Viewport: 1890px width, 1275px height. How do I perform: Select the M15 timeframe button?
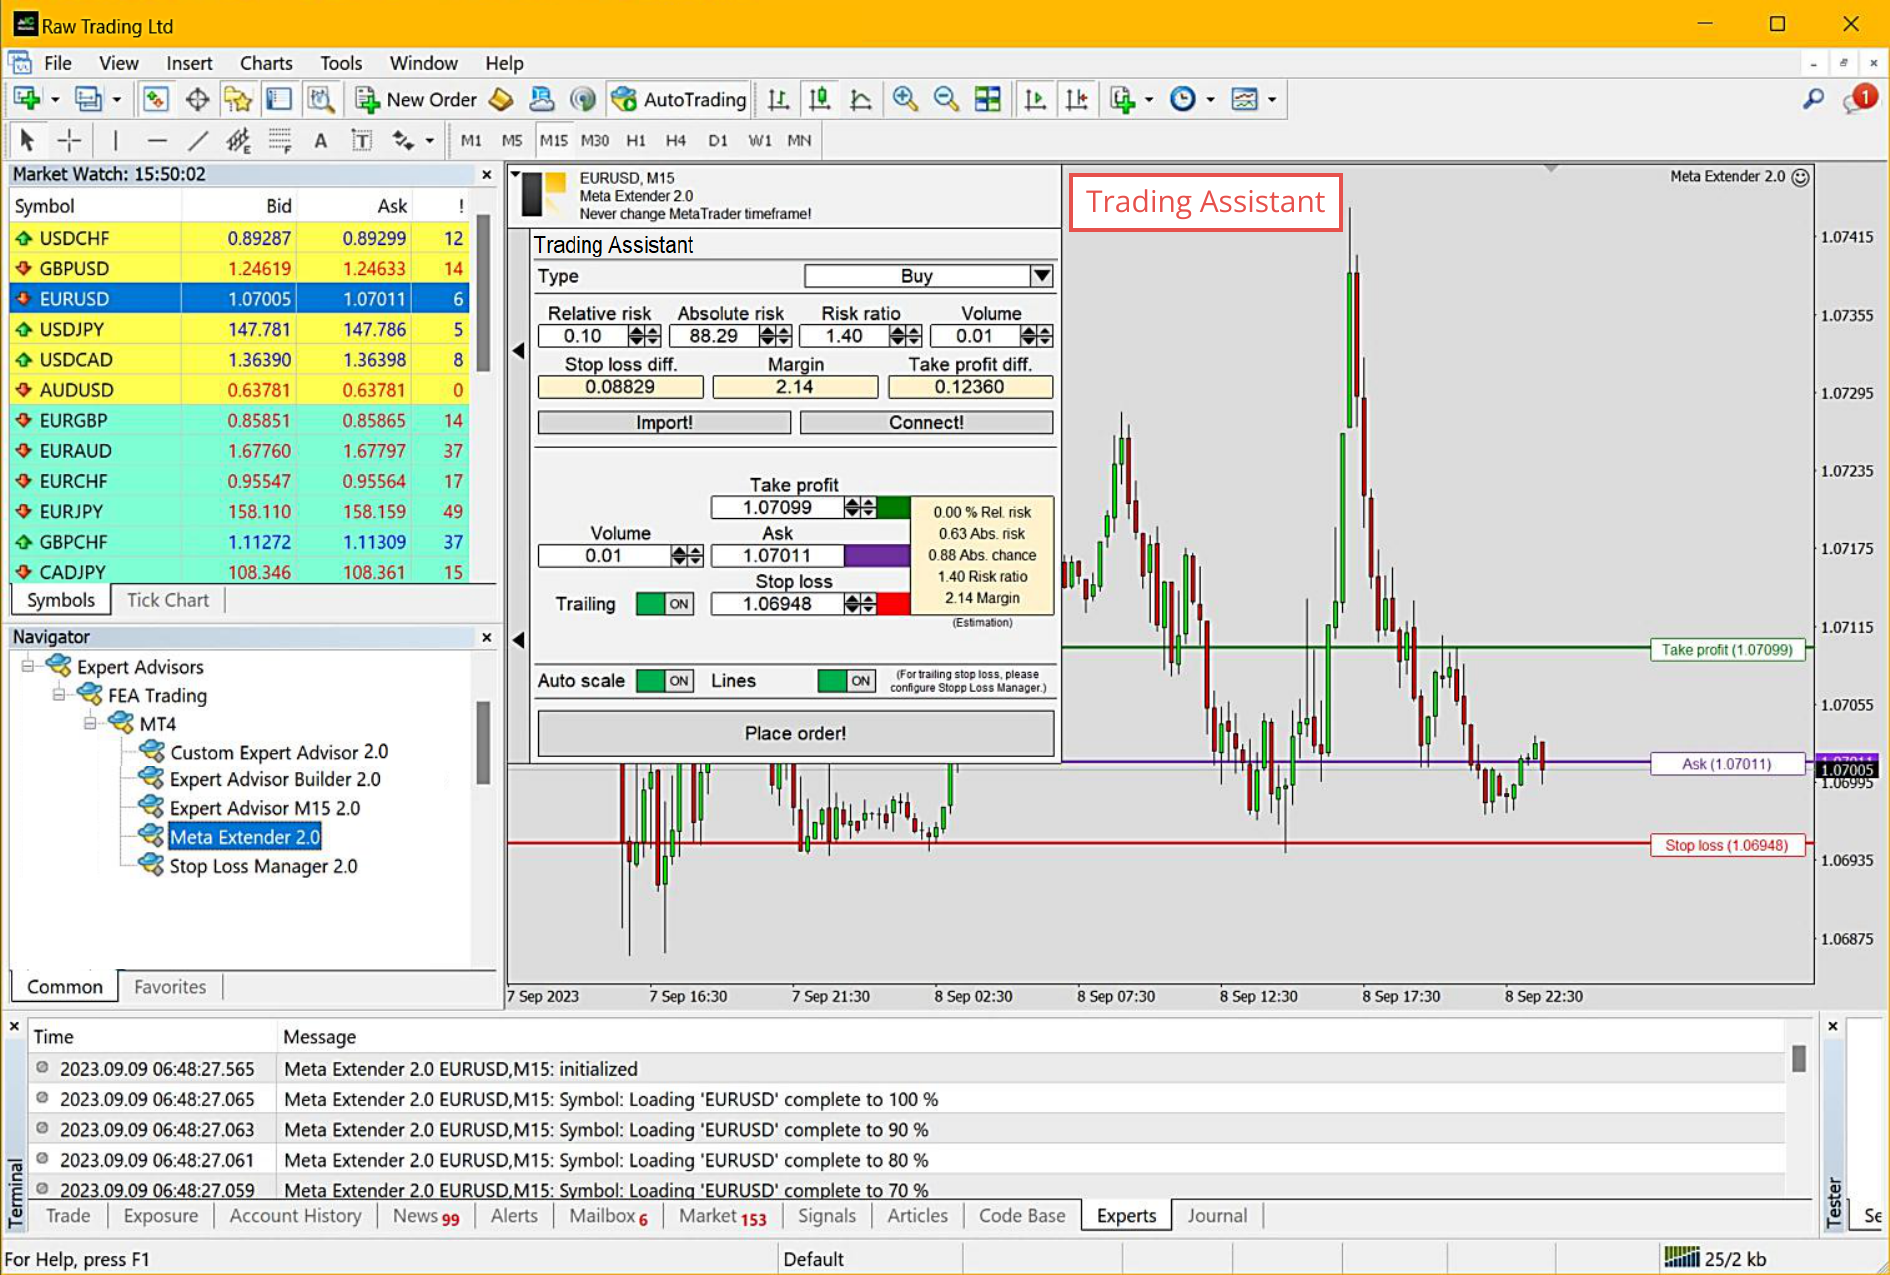(x=553, y=140)
